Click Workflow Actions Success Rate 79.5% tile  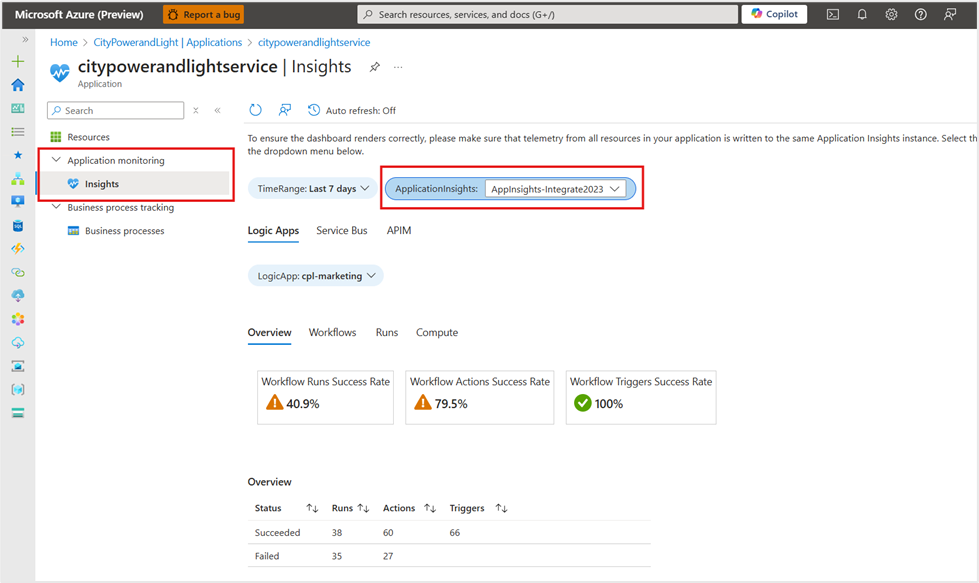click(x=480, y=398)
